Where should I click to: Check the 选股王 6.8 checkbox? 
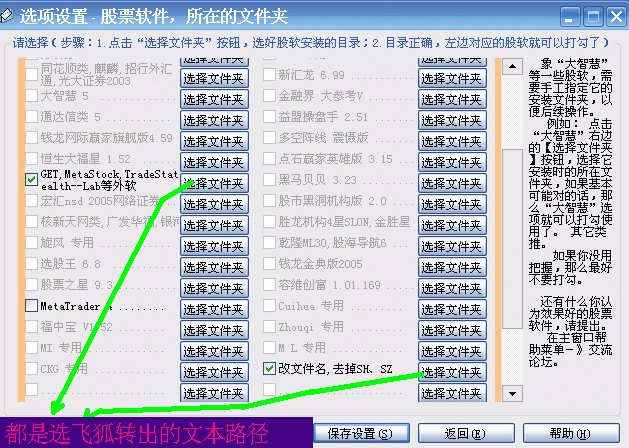[31, 264]
